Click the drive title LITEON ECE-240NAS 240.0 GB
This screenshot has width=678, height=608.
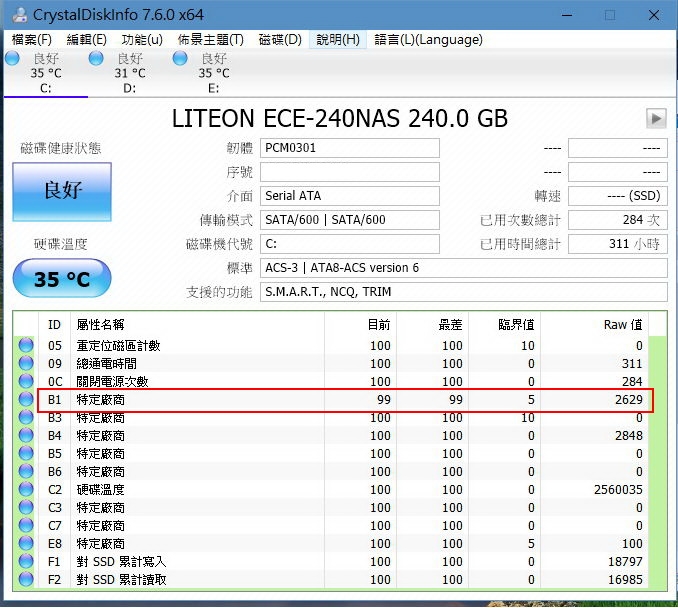click(339, 118)
